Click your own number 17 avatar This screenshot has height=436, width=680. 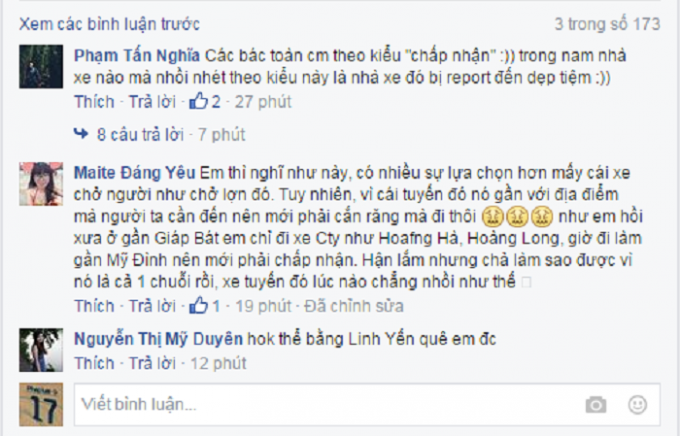tap(41, 404)
